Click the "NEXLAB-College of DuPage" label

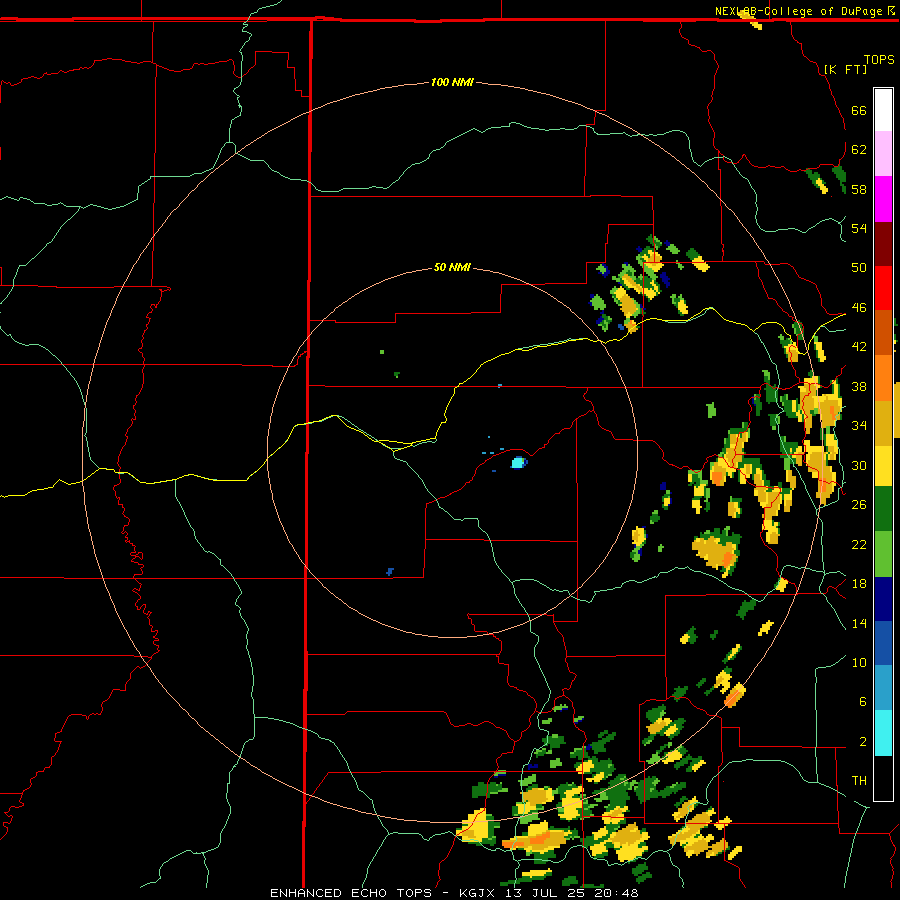coord(799,11)
